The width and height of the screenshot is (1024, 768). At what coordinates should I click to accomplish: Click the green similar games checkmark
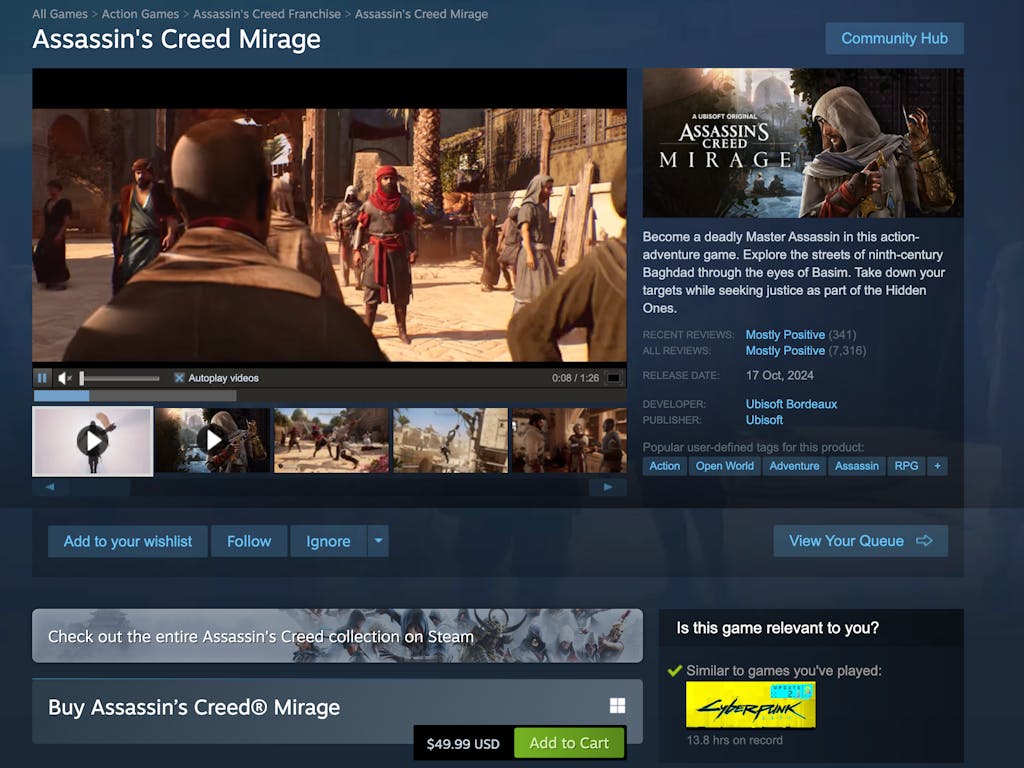point(675,671)
